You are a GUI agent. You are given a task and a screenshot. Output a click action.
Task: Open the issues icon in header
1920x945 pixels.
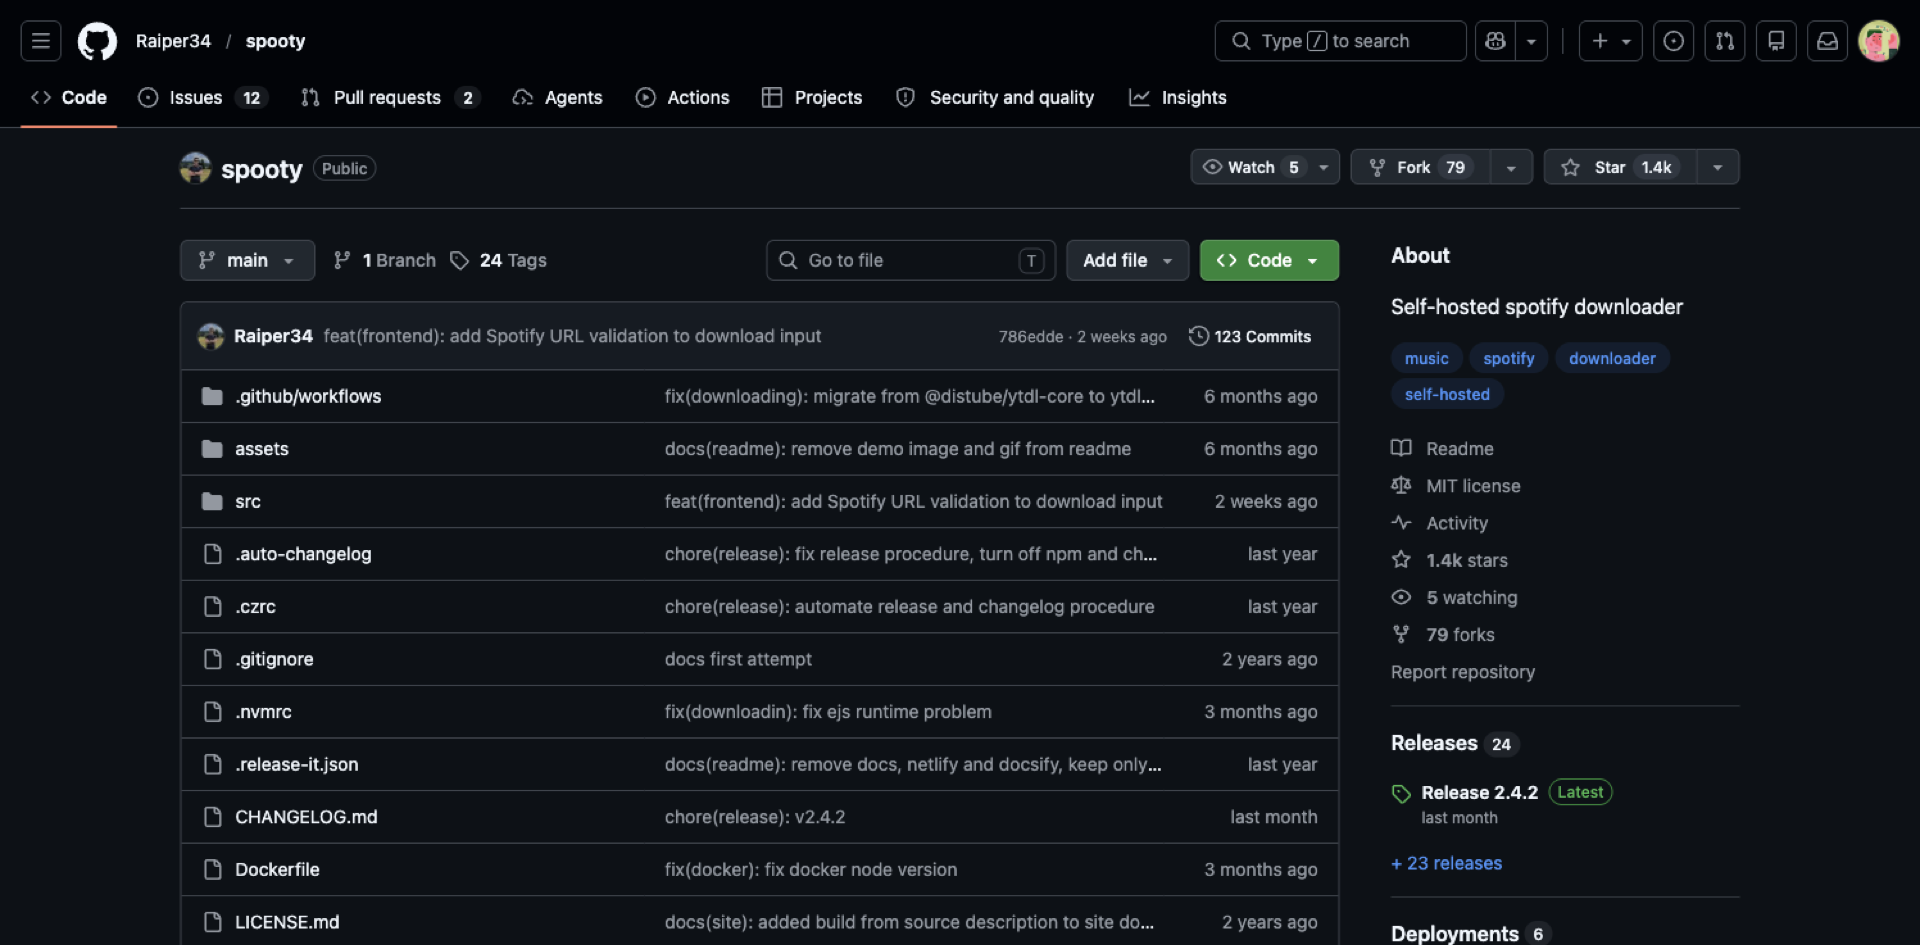[x=1673, y=41]
